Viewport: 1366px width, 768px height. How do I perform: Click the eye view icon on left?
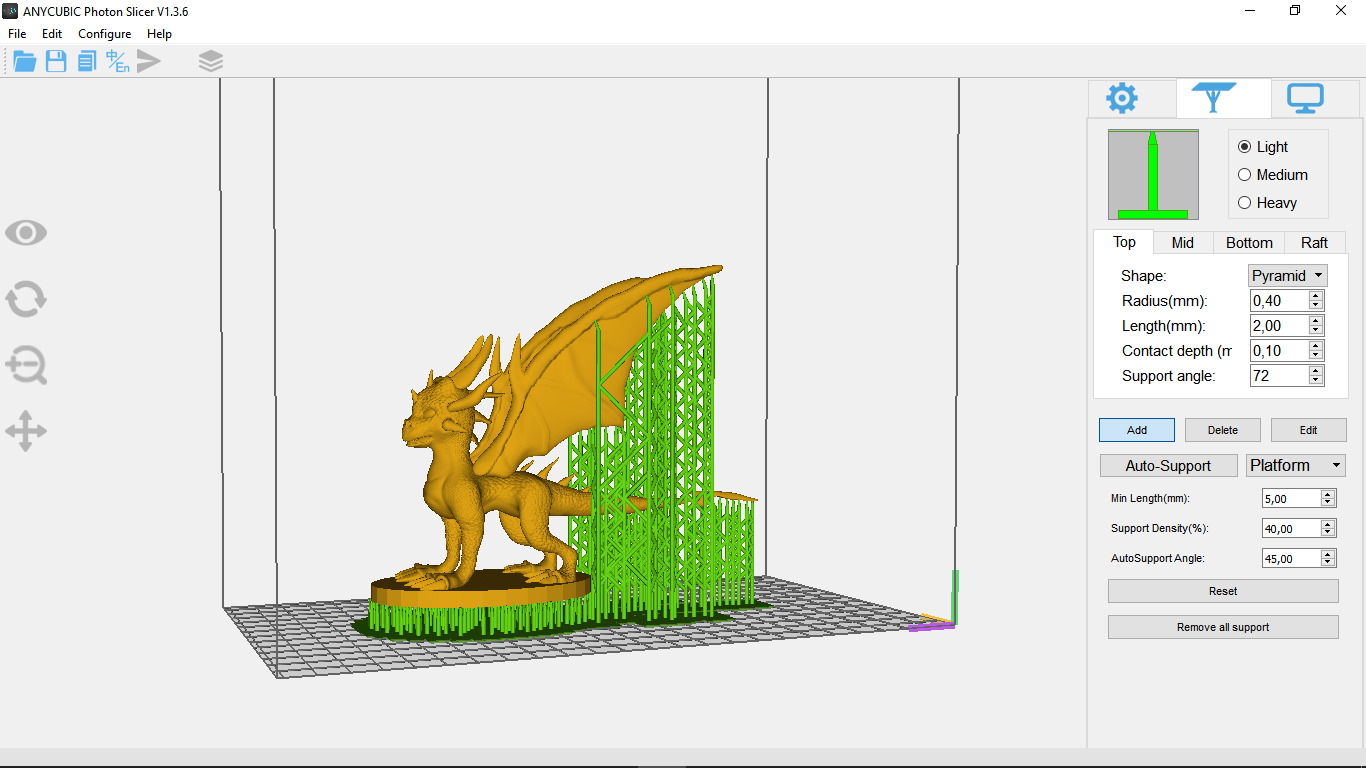[x=26, y=233]
